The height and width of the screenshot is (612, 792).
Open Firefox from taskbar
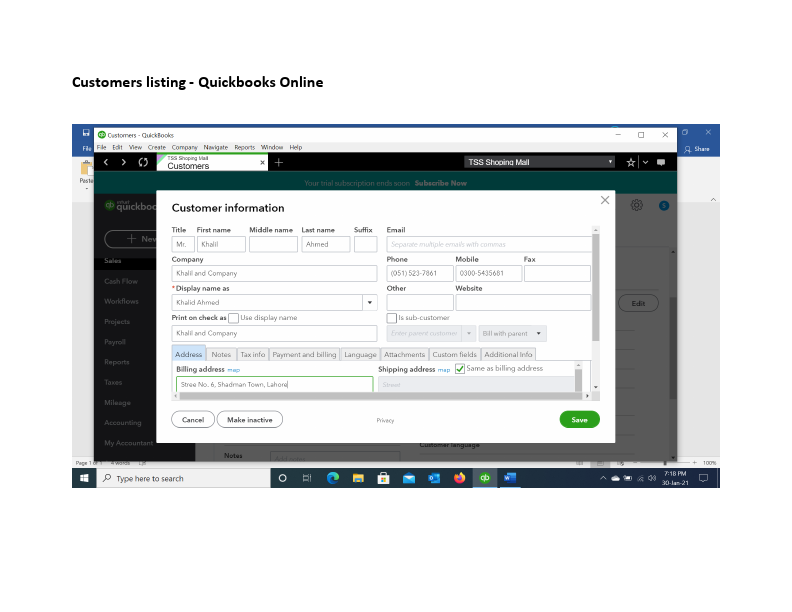(x=459, y=478)
